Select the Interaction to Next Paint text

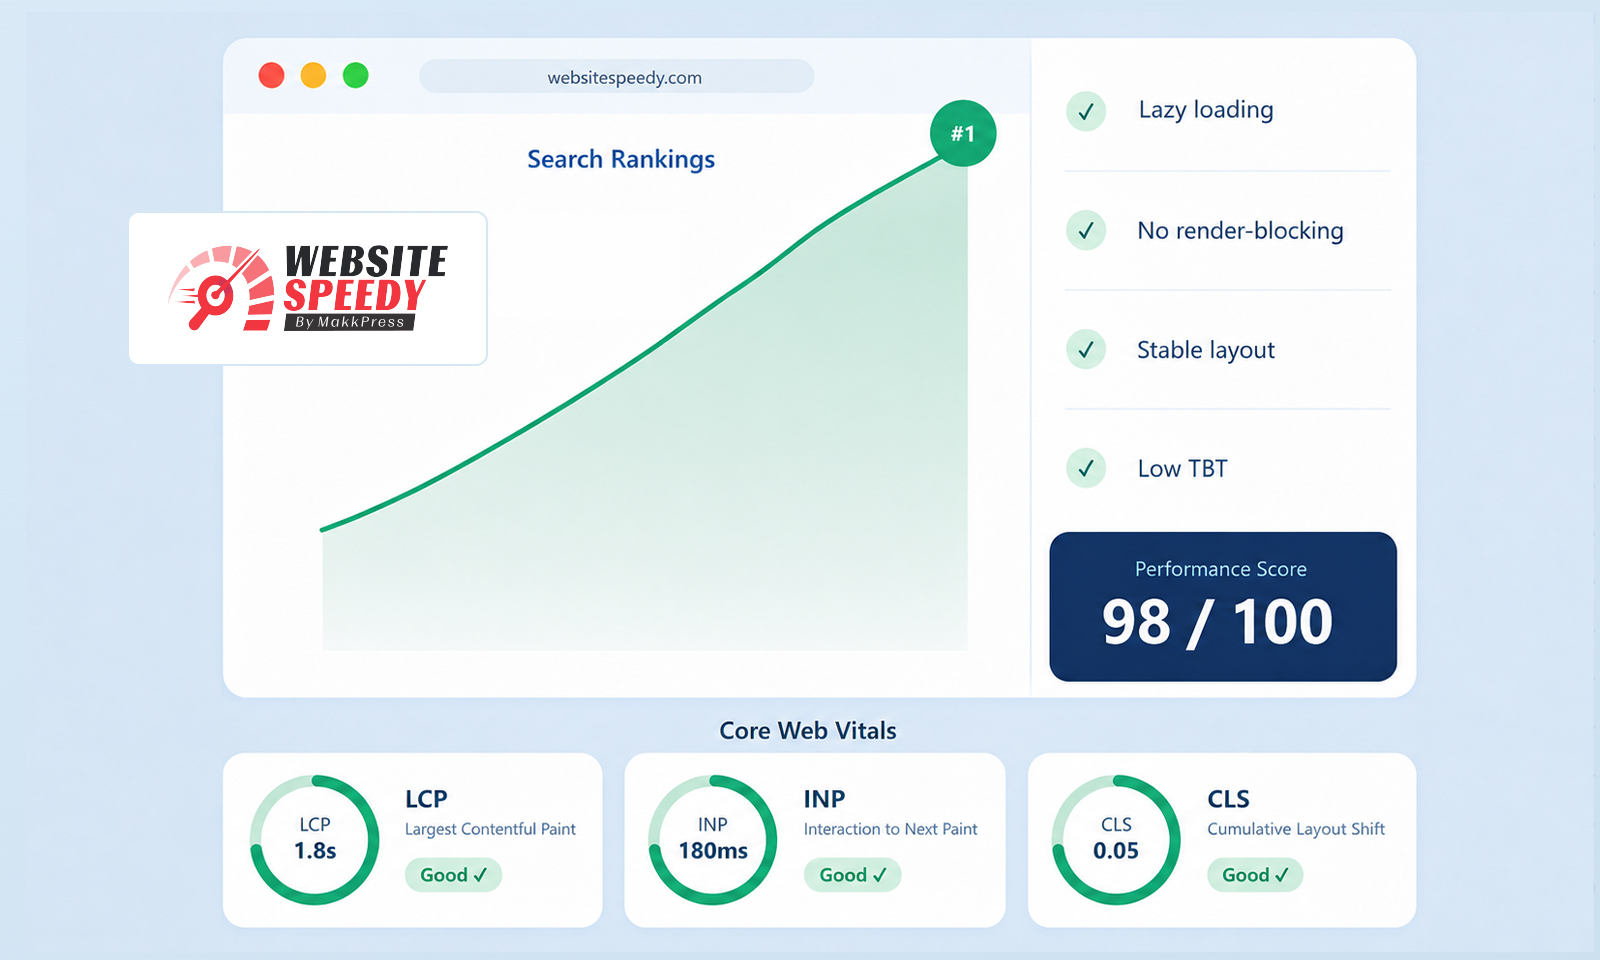(x=890, y=829)
